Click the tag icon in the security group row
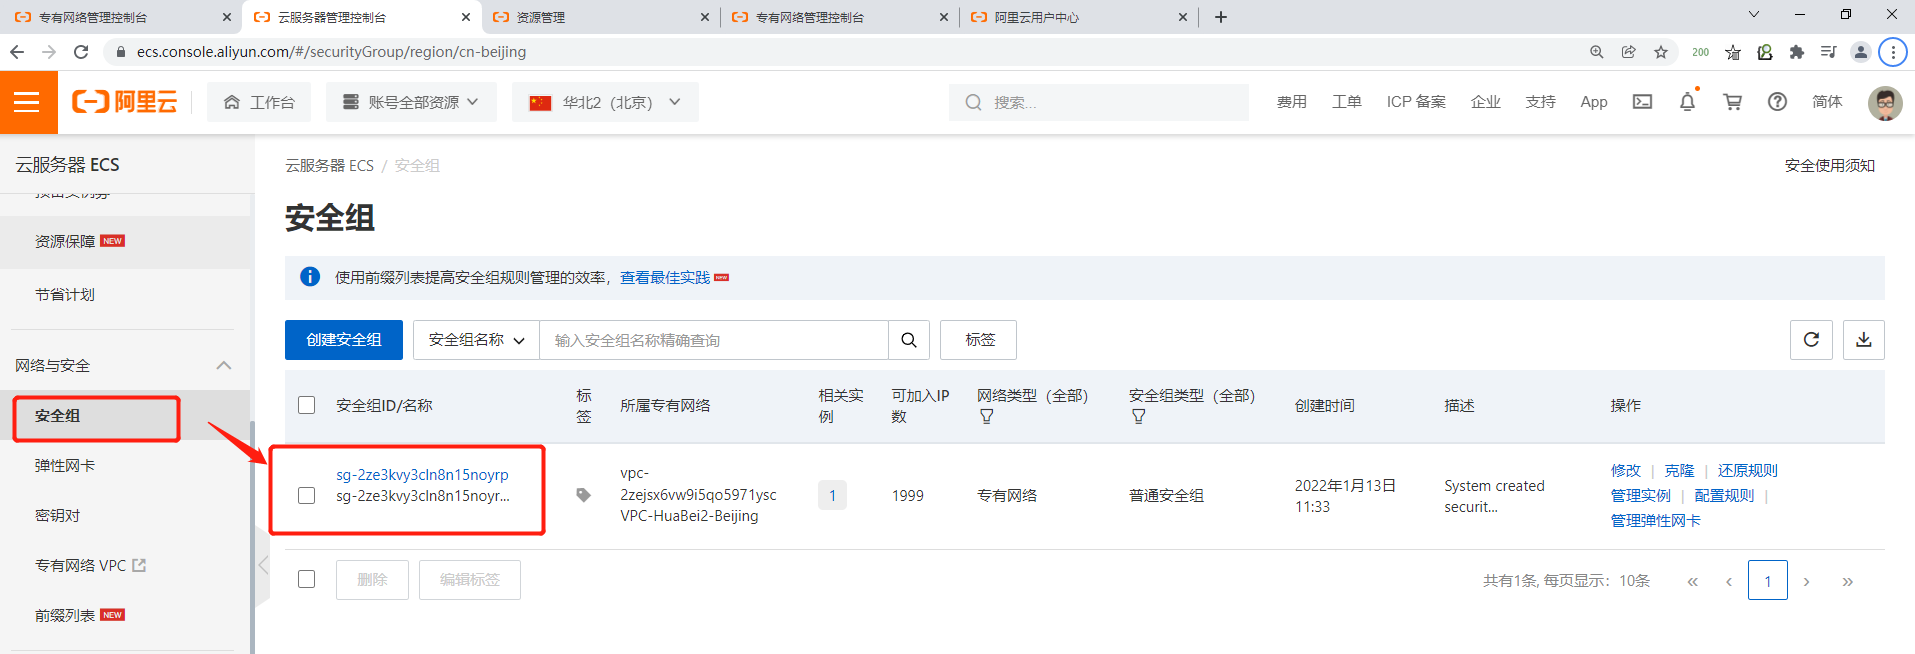Screen dimensions: 1915x654 (583, 495)
